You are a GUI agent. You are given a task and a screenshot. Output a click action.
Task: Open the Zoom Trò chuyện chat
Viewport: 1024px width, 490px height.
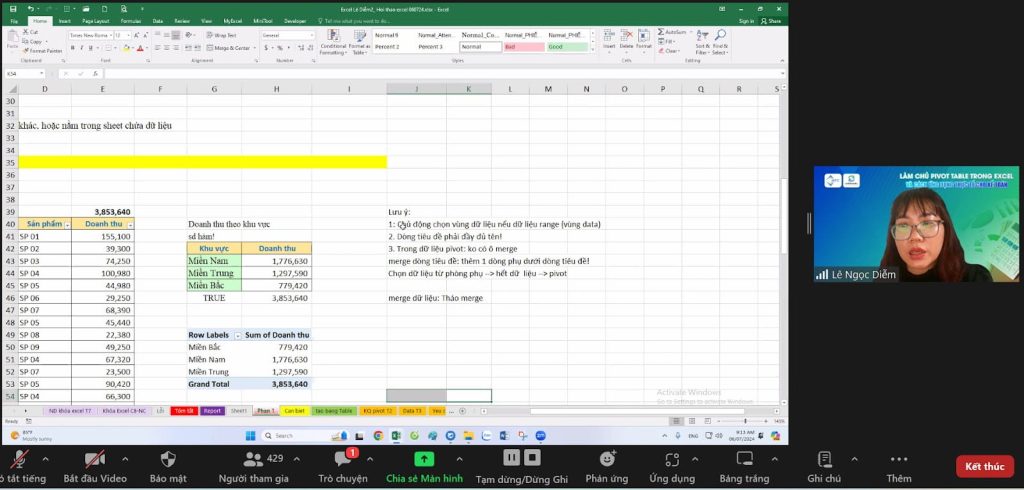pyautogui.click(x=343, y=467)
